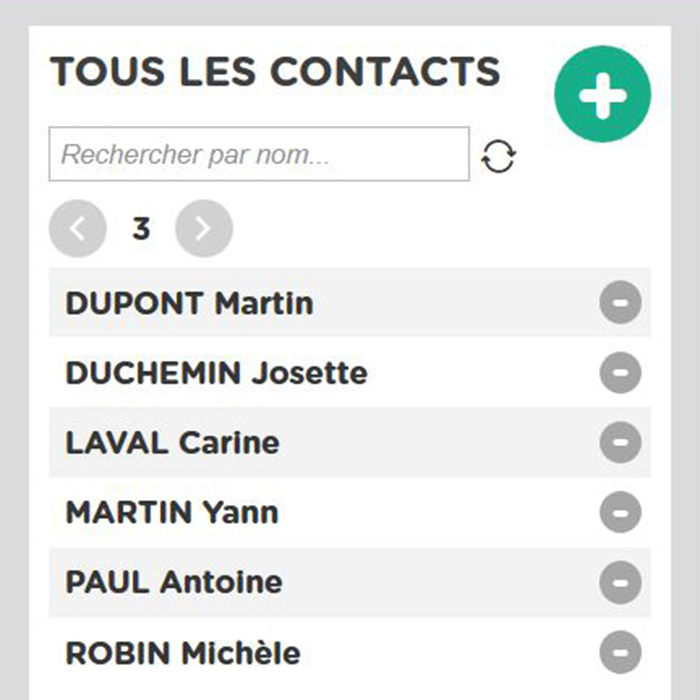Viewport: 700px width, 700px height.
Task: Remove ROBIN Michèle with the minus icon
Action: pyautogui.click(x=621, y=652)
